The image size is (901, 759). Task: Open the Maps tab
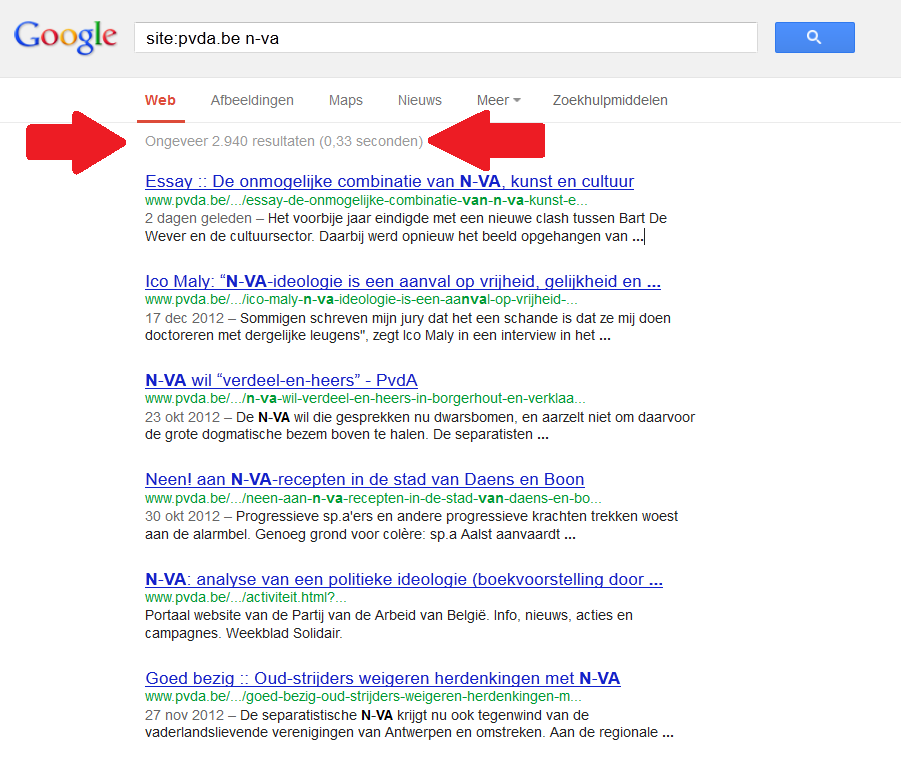tap(345, 100)
